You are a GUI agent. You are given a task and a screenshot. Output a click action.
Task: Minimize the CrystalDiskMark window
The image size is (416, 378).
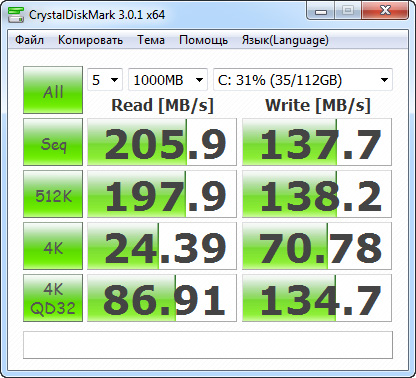coord(321,11)
